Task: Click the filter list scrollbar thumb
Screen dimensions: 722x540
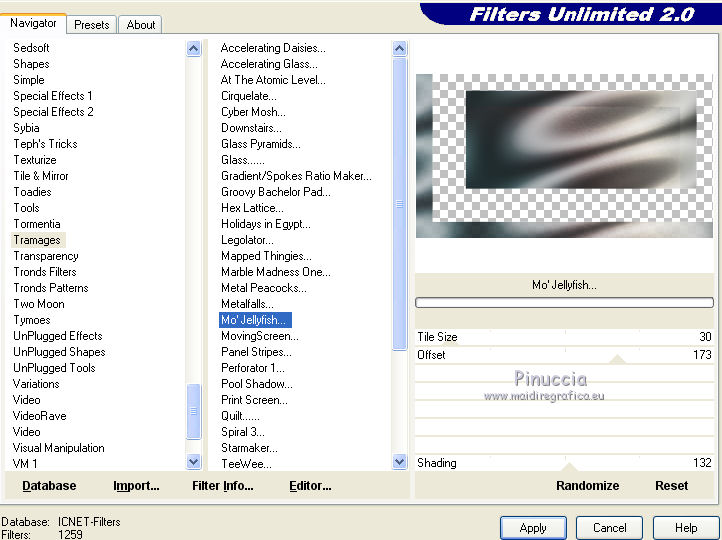Action: 400,204
